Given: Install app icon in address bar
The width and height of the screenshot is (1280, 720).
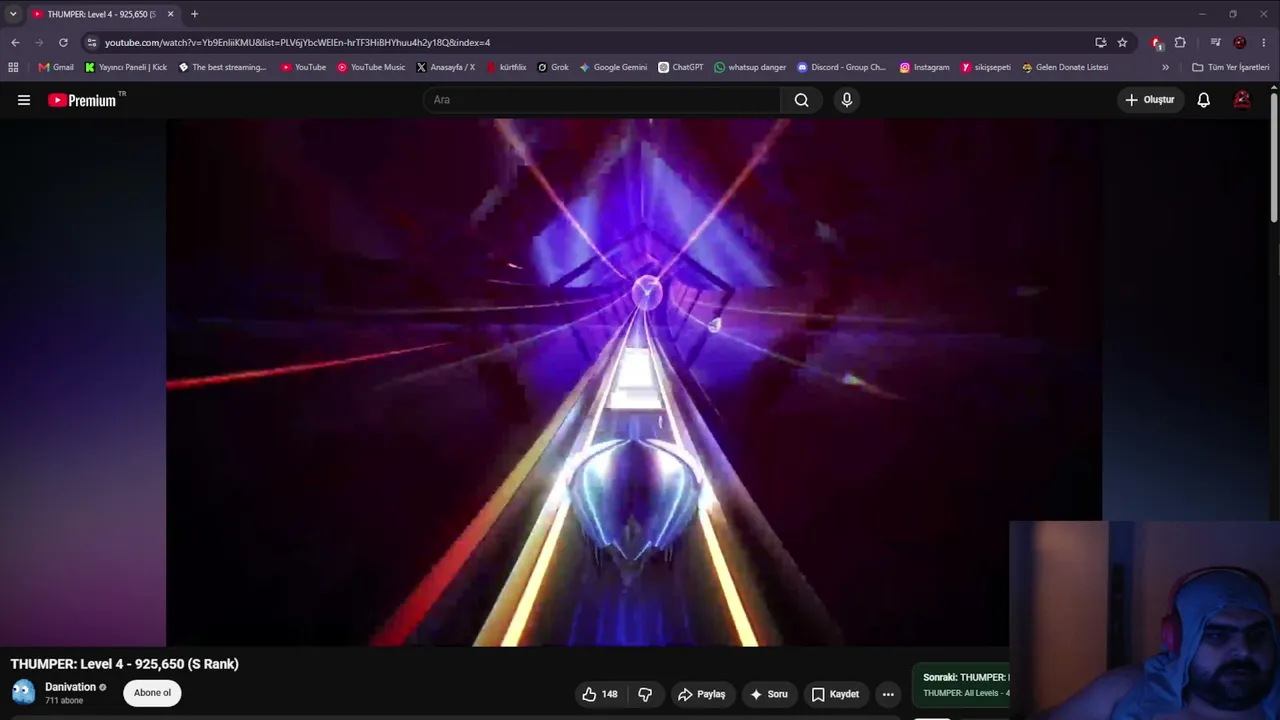Looking at the screenshot, I should pyautogui.click(x=1101, y=42).
